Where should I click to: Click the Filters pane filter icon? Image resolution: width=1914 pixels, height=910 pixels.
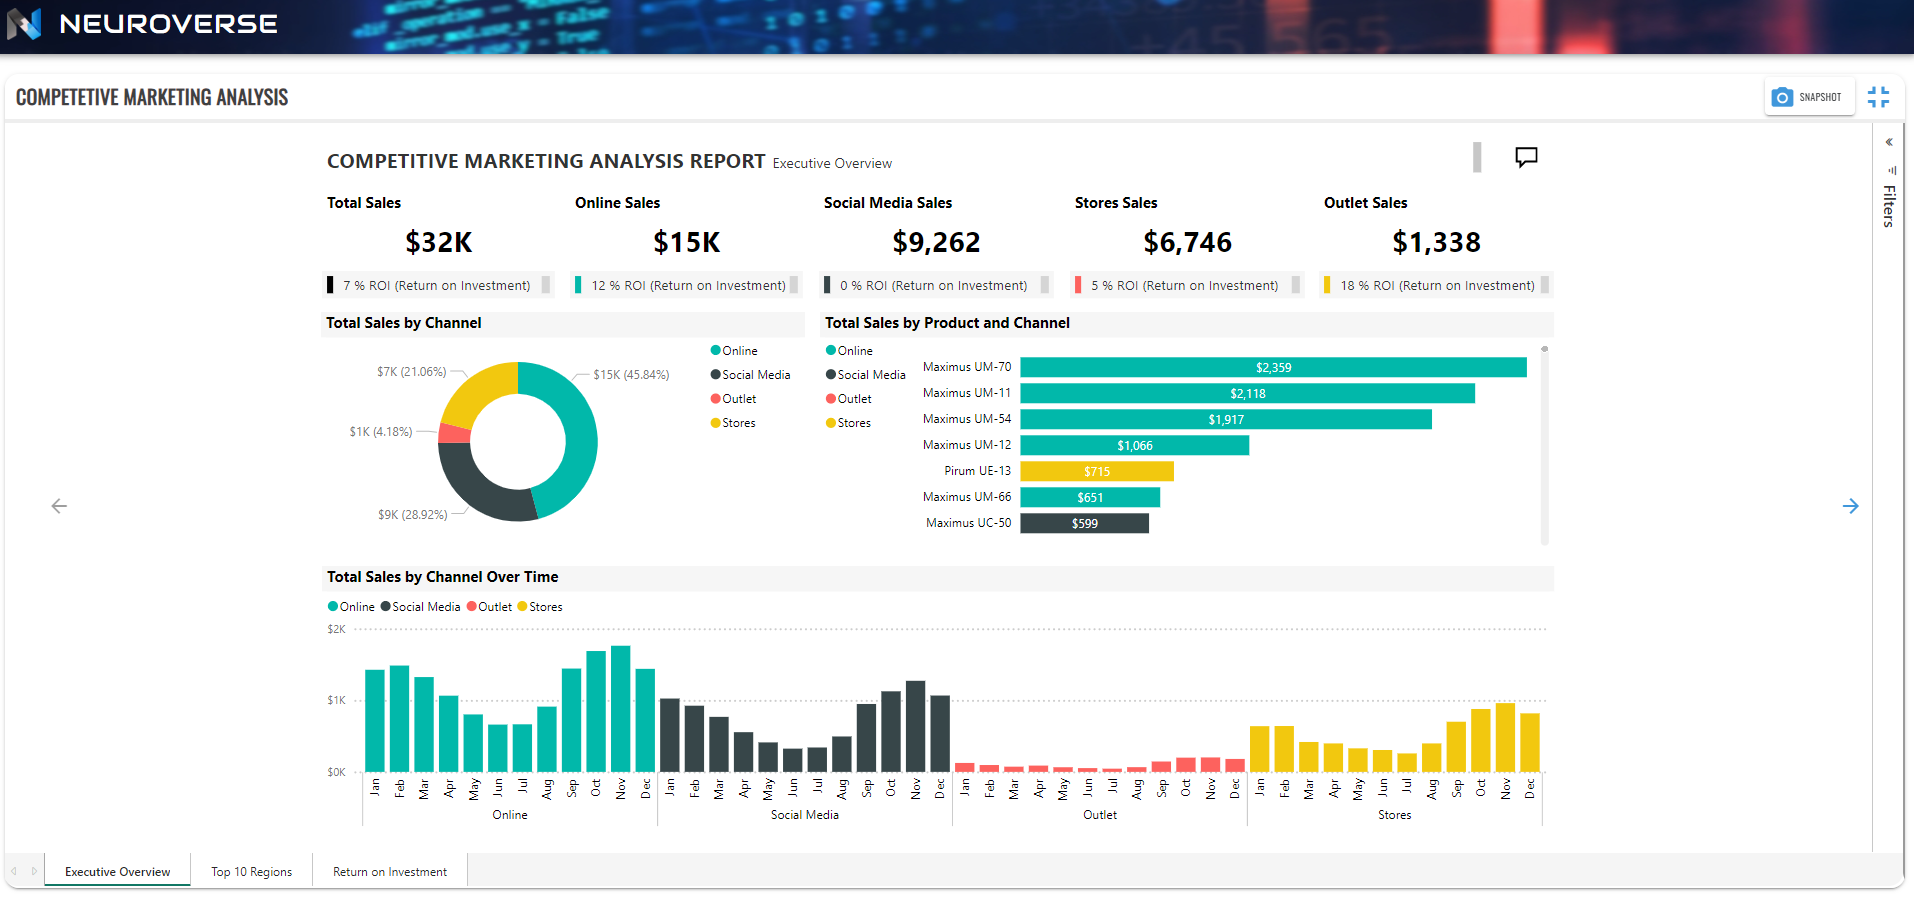(1890, 170)
